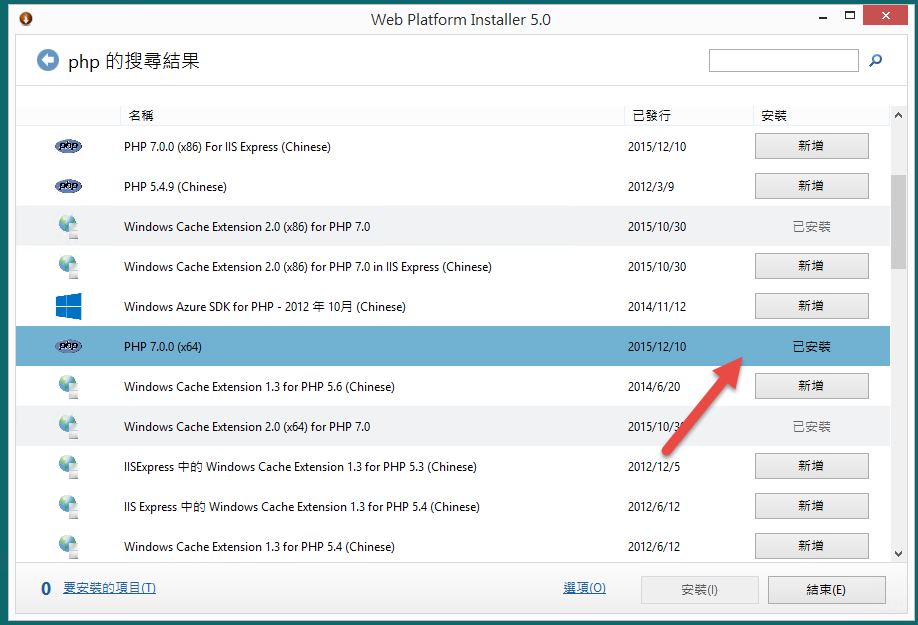
Task: Add Windows Cache Extension 1.3 for PHP 5.6
Action: [x=811, y=386]
